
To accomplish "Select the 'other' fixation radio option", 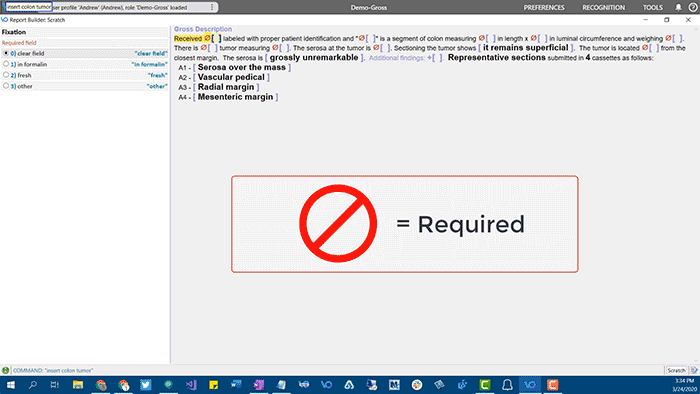I will pyautogui.click(x=6, y=86).
